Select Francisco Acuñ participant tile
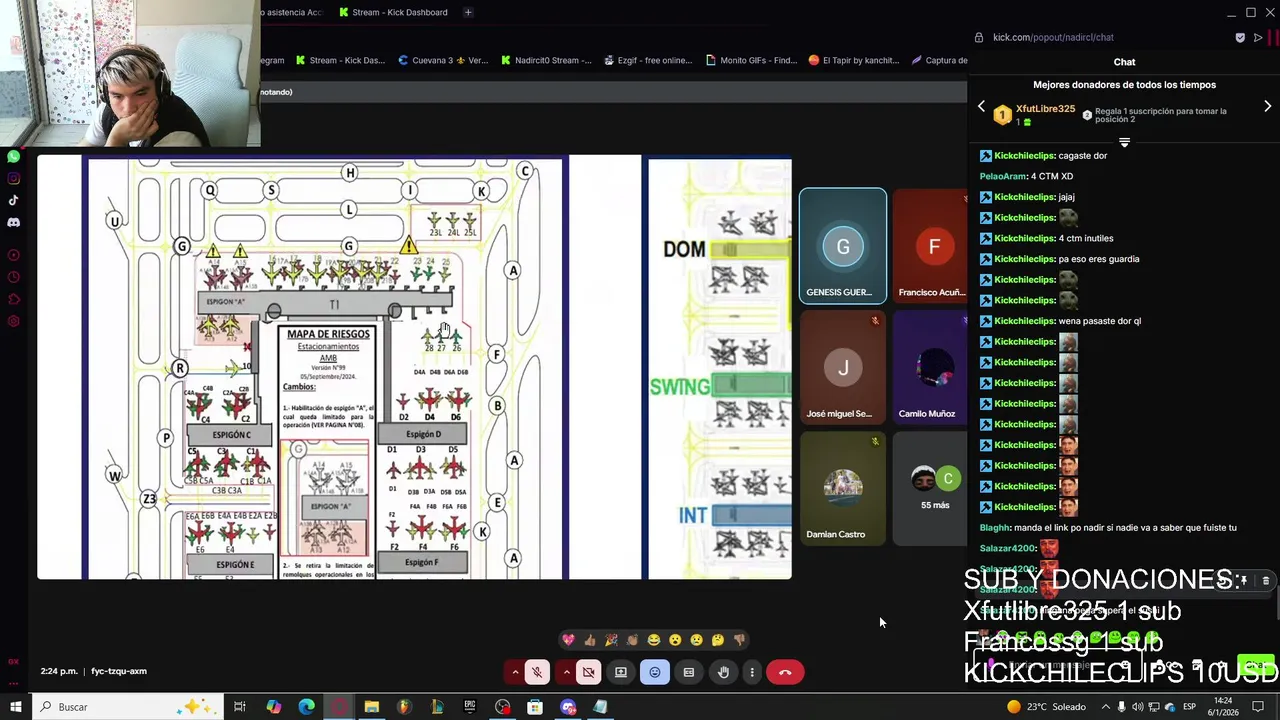The image size is (1280, 720). pyautogui.click(x=930, y=246)
